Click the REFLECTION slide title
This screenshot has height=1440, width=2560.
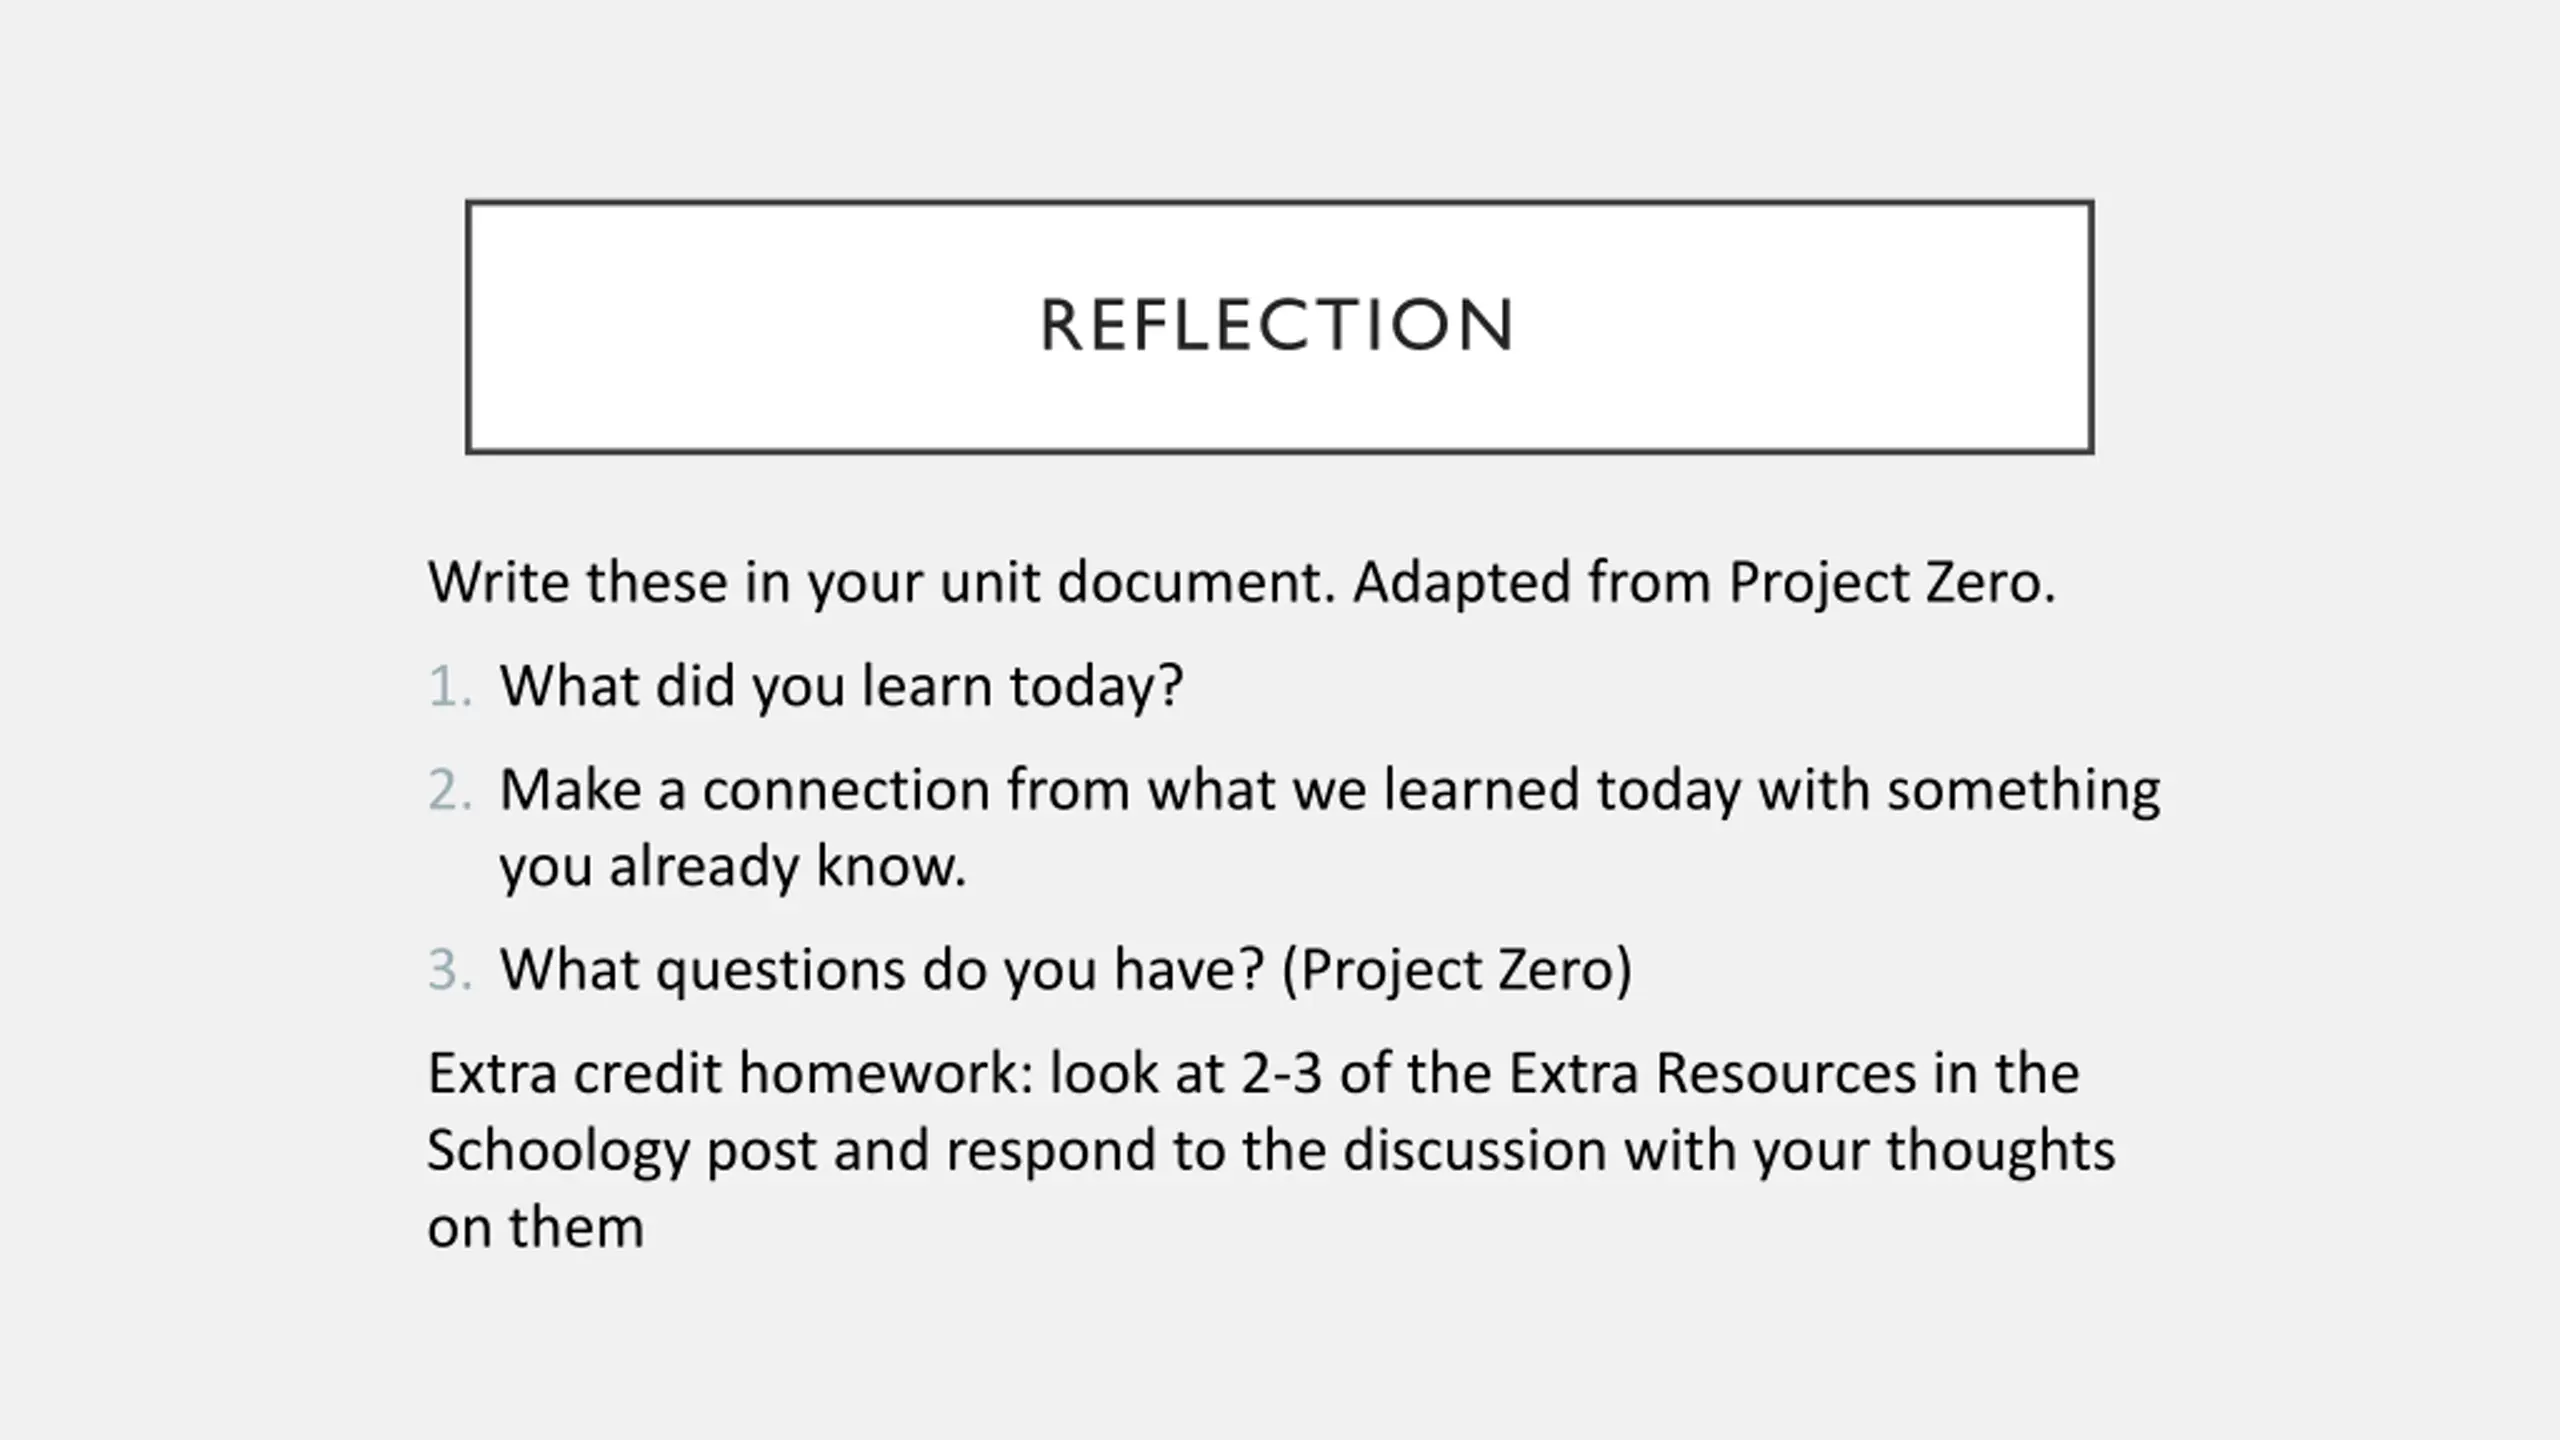point(1278,326)
